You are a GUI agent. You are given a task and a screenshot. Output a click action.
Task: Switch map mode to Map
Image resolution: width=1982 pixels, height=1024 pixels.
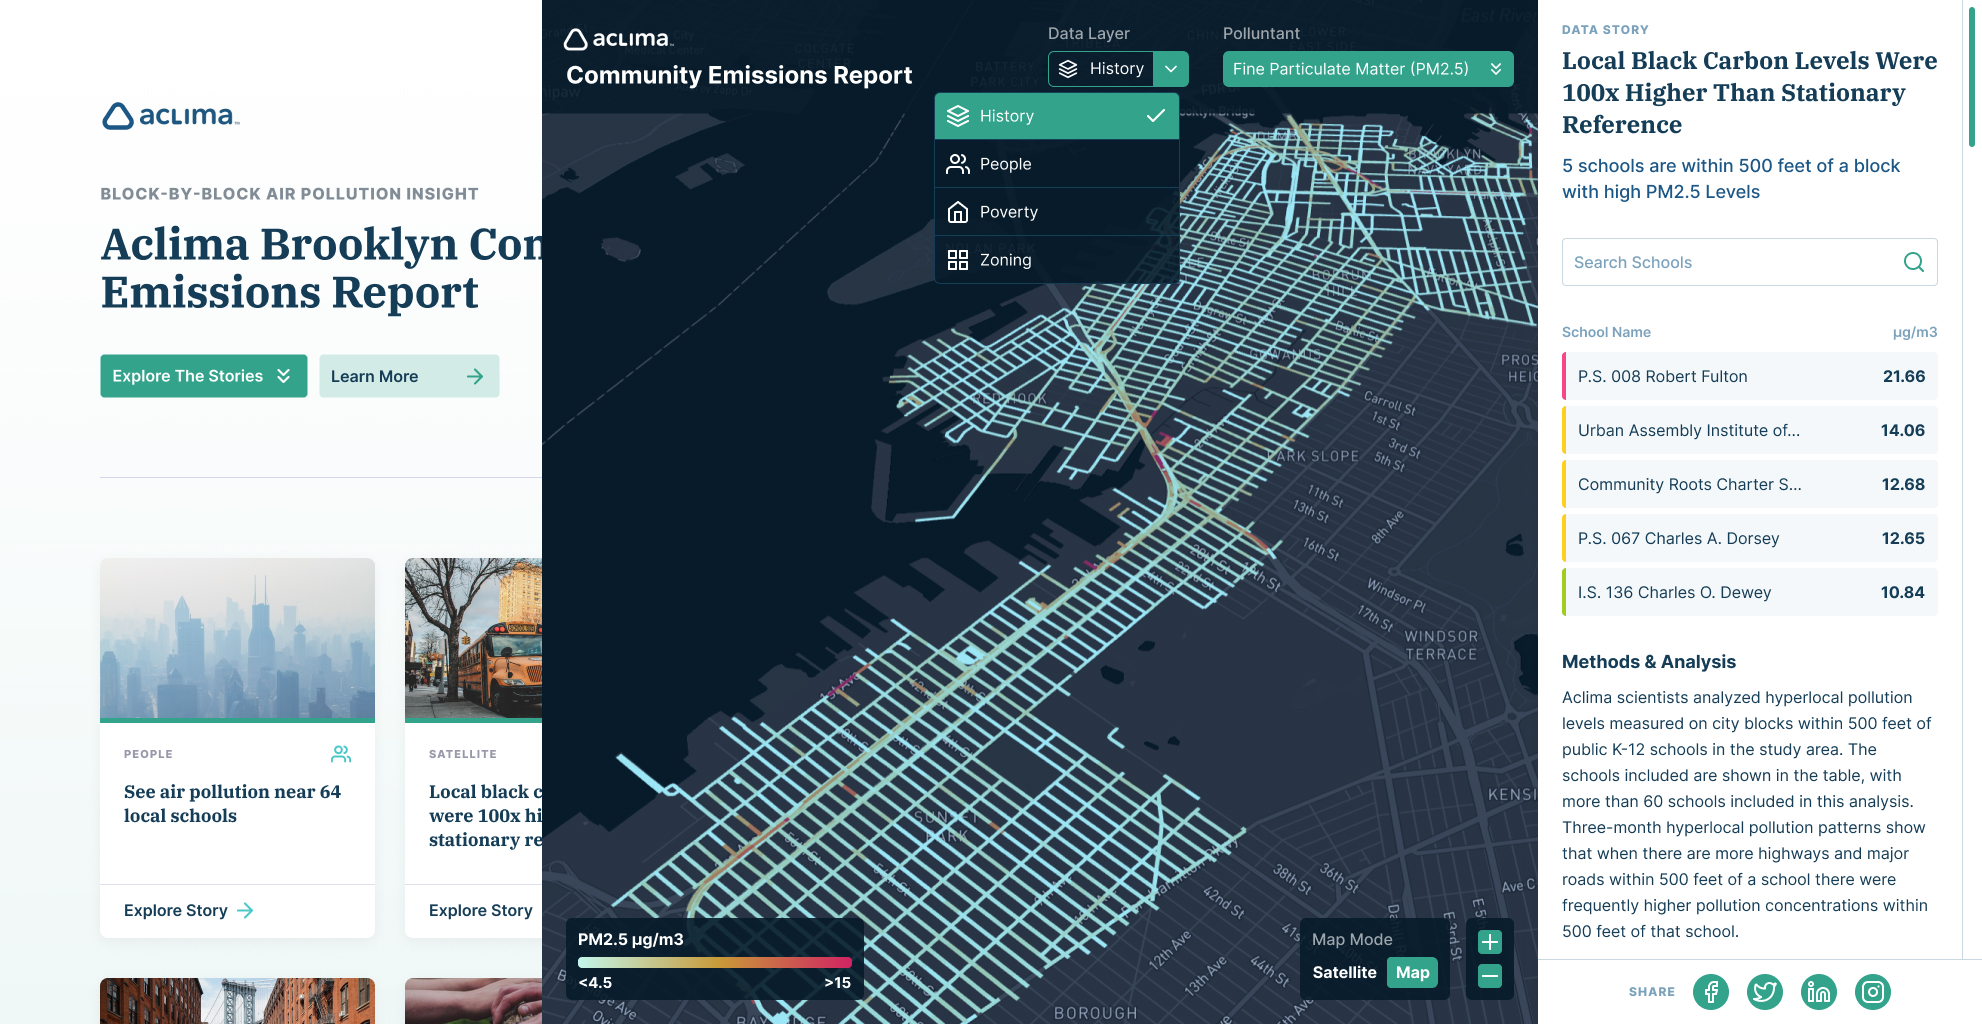pyautogui.click(x=1412, y=972)
